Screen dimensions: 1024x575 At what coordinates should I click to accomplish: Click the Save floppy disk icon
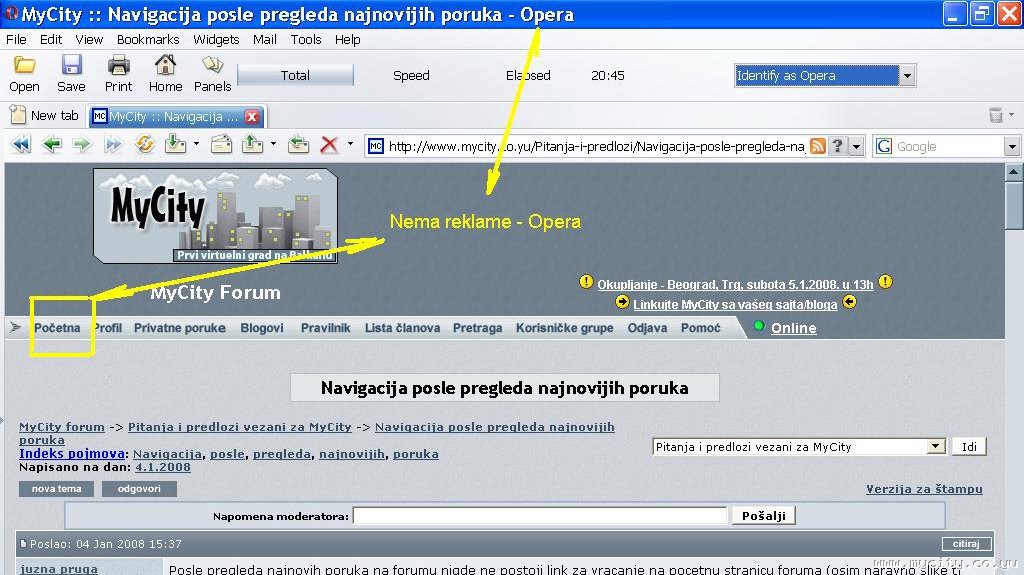coord(71,65)
